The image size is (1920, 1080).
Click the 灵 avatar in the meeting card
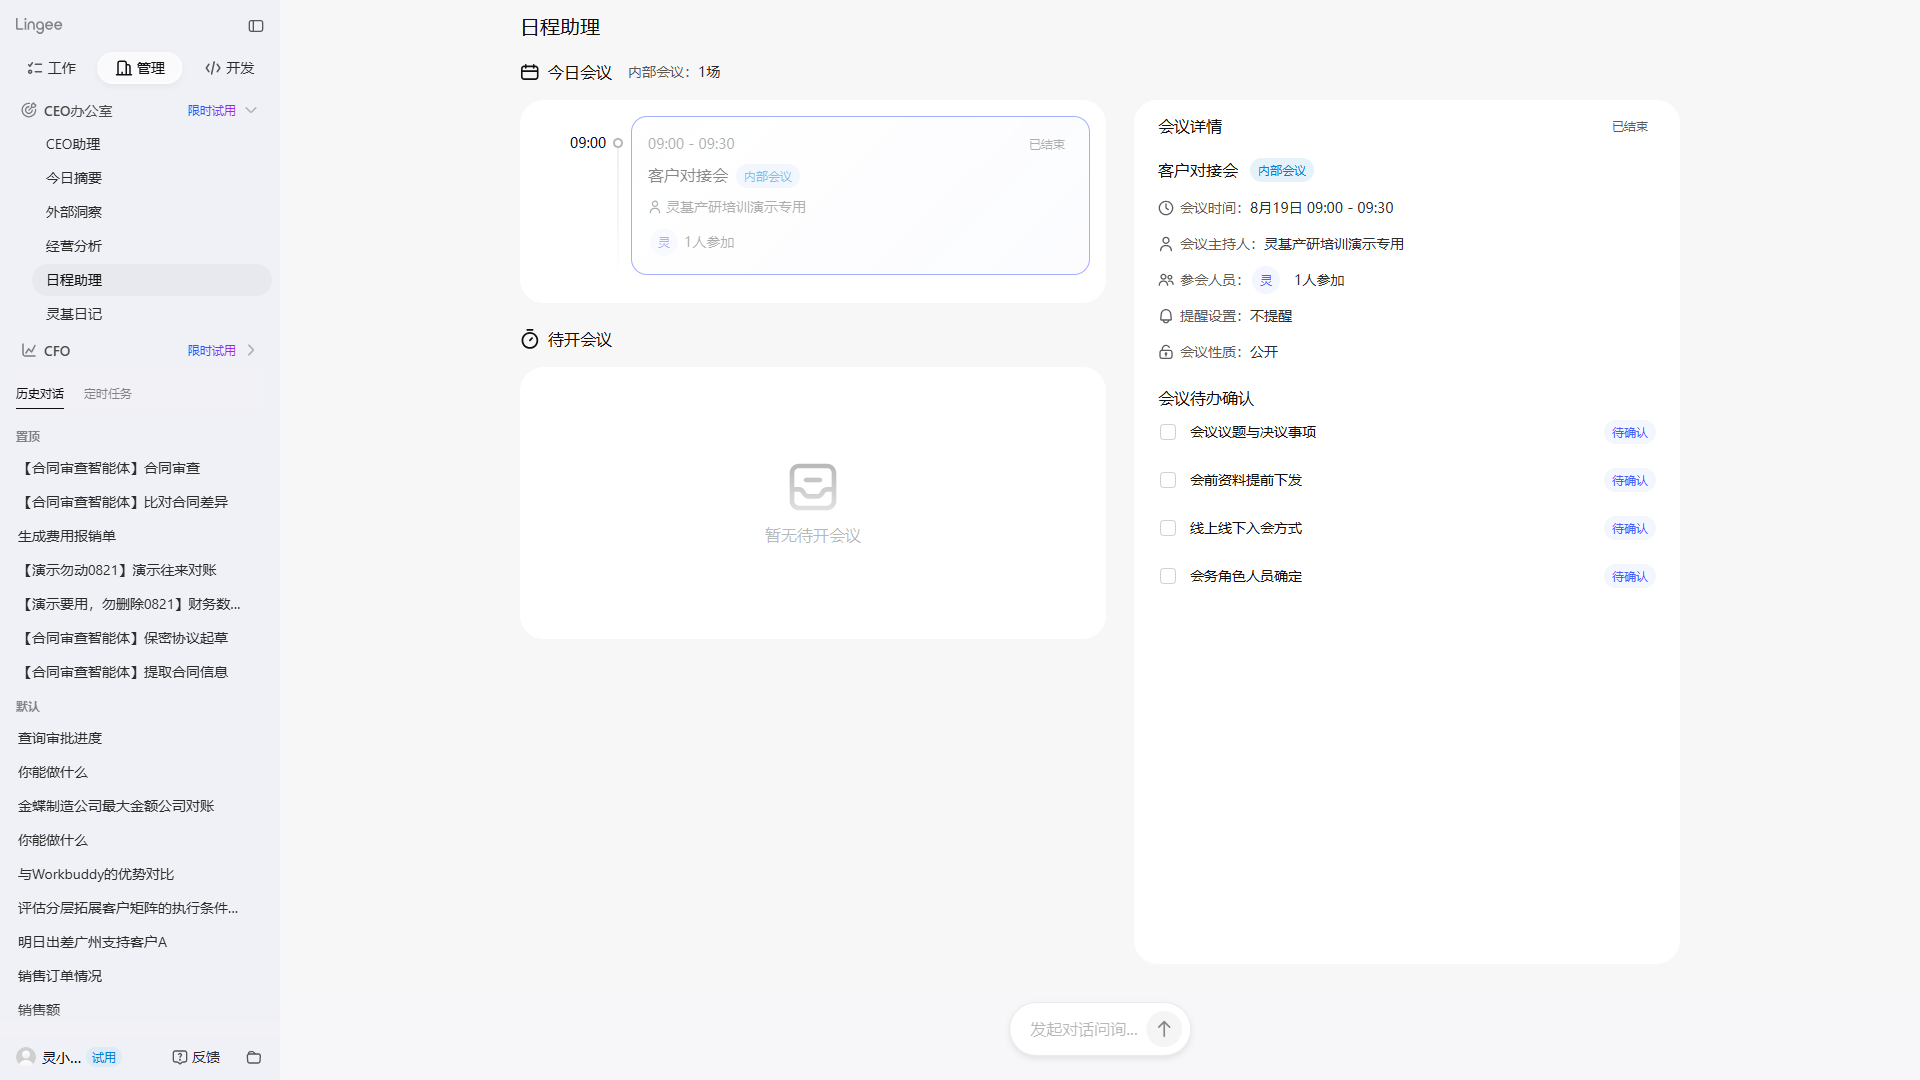(x=664, y=242)
